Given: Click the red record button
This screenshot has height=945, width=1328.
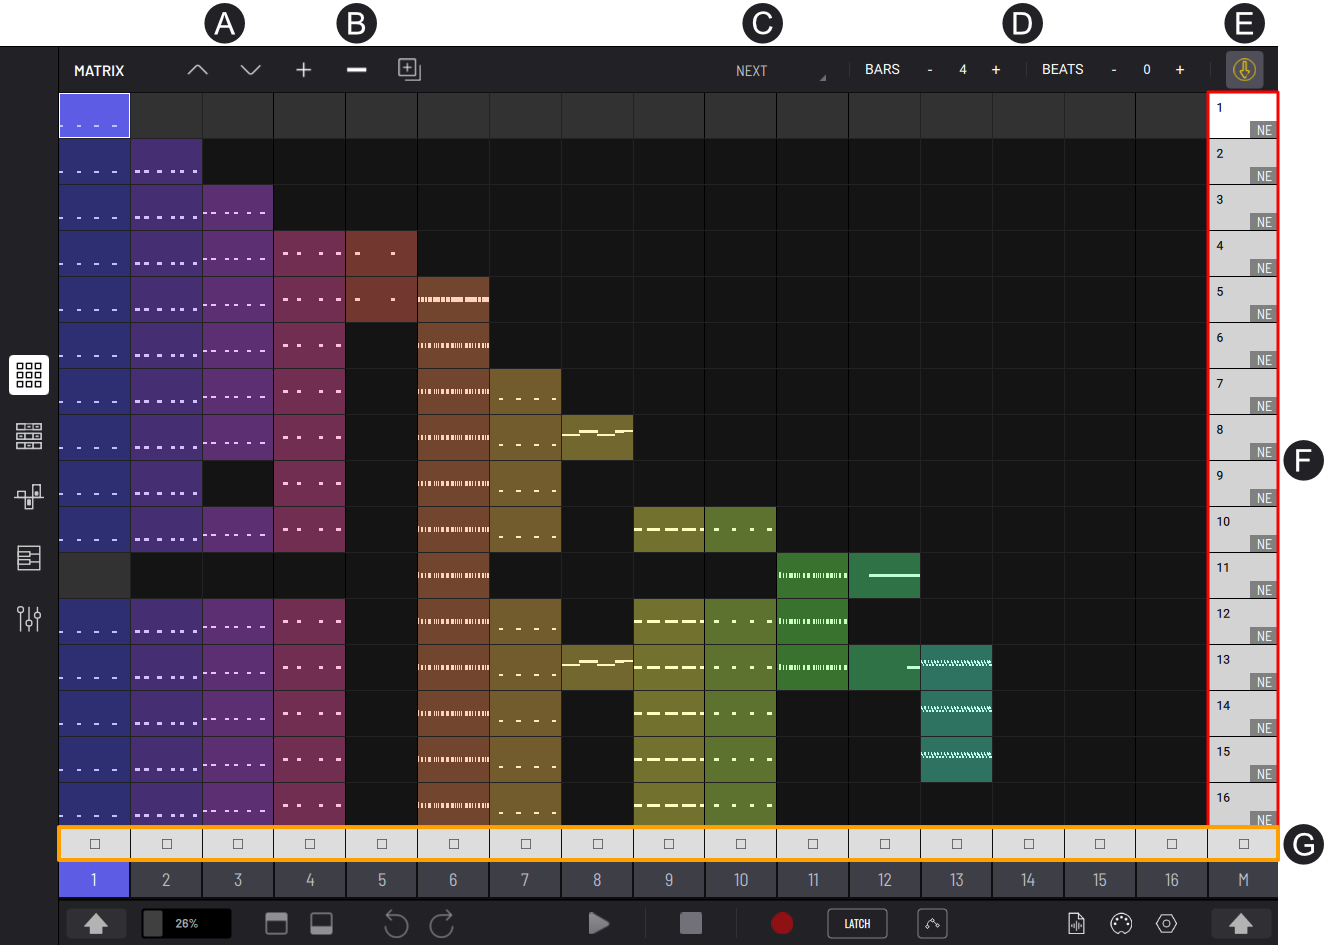Looking at the screenshot, I should pyautogui.click(x=782, y=923).
